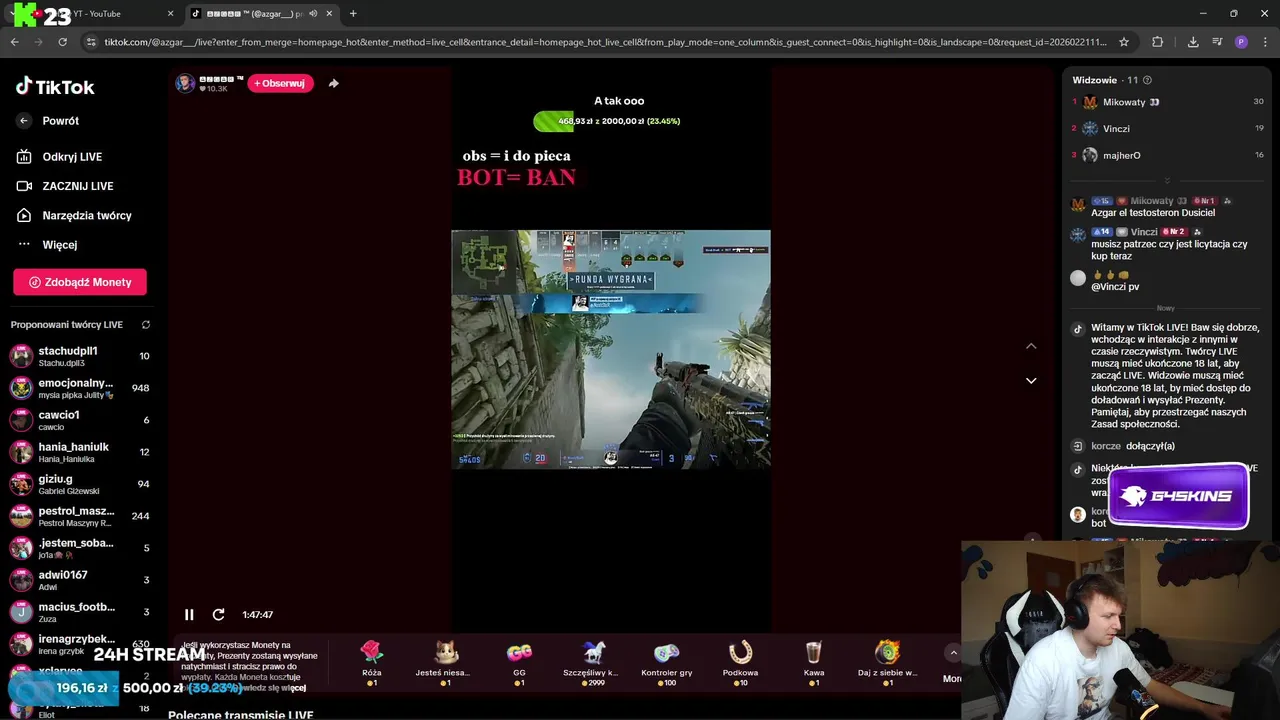Image resolution: width=1280 pixels, height=720 pixels.
Task: Pause the live stream
Action: pyautogui.click(x=189, y=615)
